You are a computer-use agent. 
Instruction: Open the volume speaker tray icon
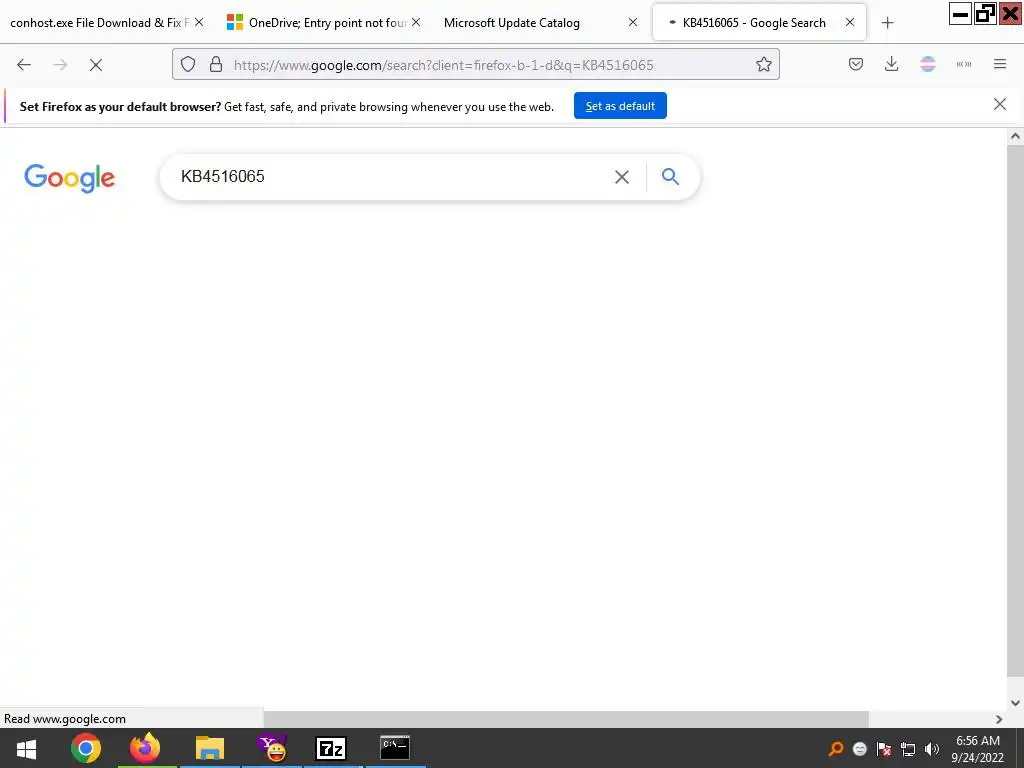[x=932, y=749]
